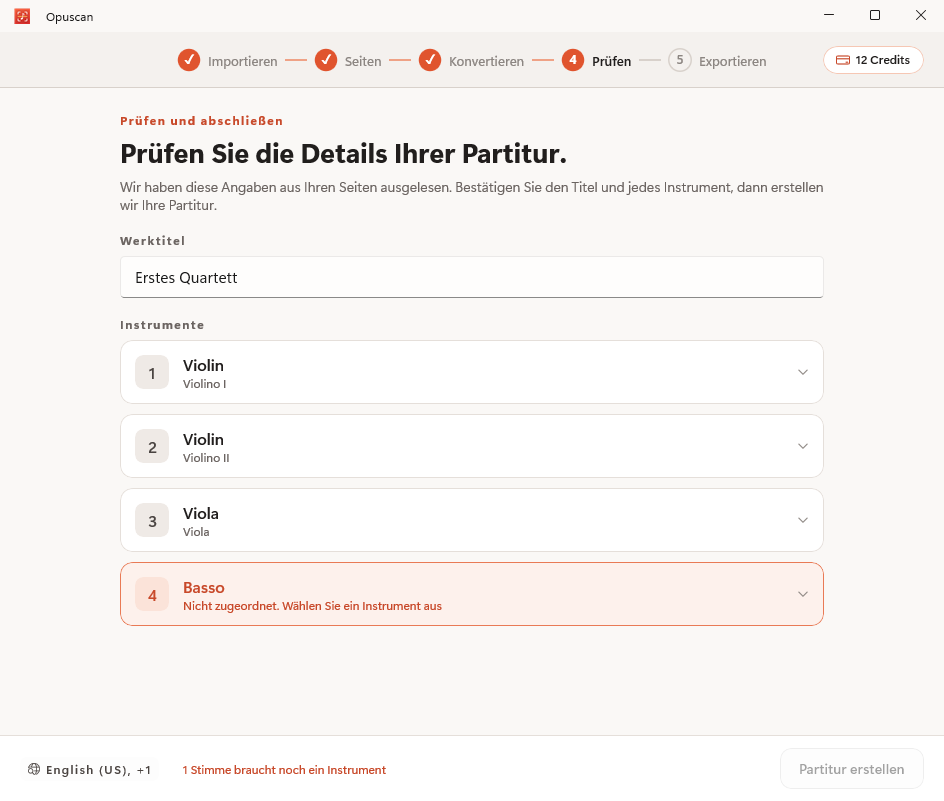Select the Prüfen step label
Screen dimensions: 944x801
pyautogui.click(x=612, y=61)
